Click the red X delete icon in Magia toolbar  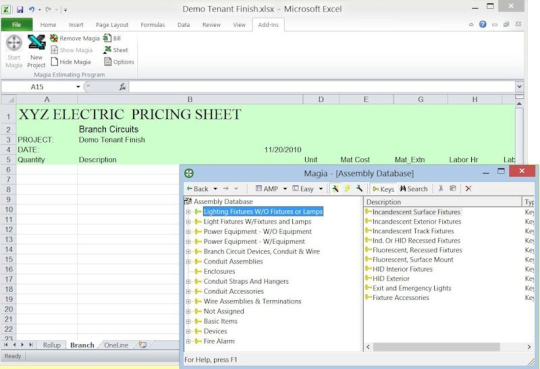pyautogui.click(x=468, y=188)
